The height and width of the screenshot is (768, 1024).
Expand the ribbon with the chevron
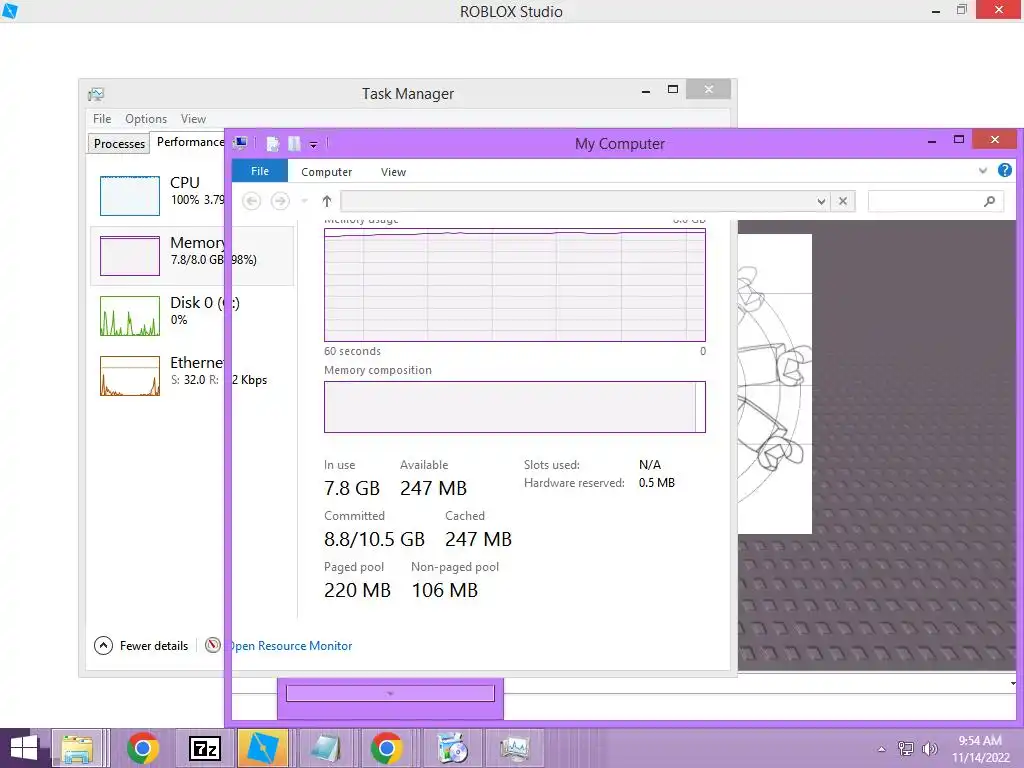[x=982, y=171]
